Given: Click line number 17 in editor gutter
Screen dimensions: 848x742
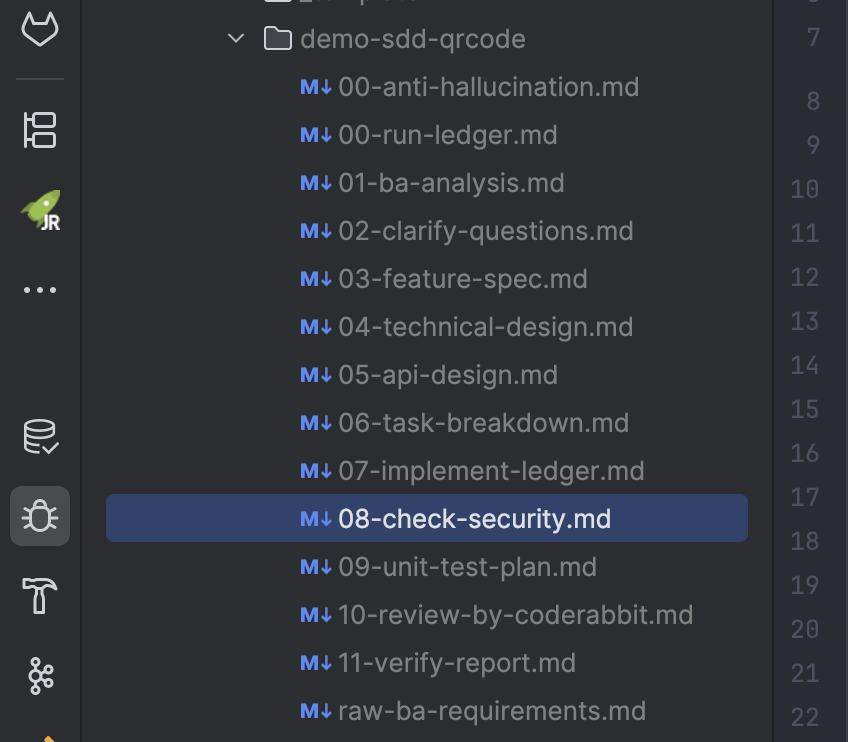Looking at the screenshot, I should tap(805, 497).
